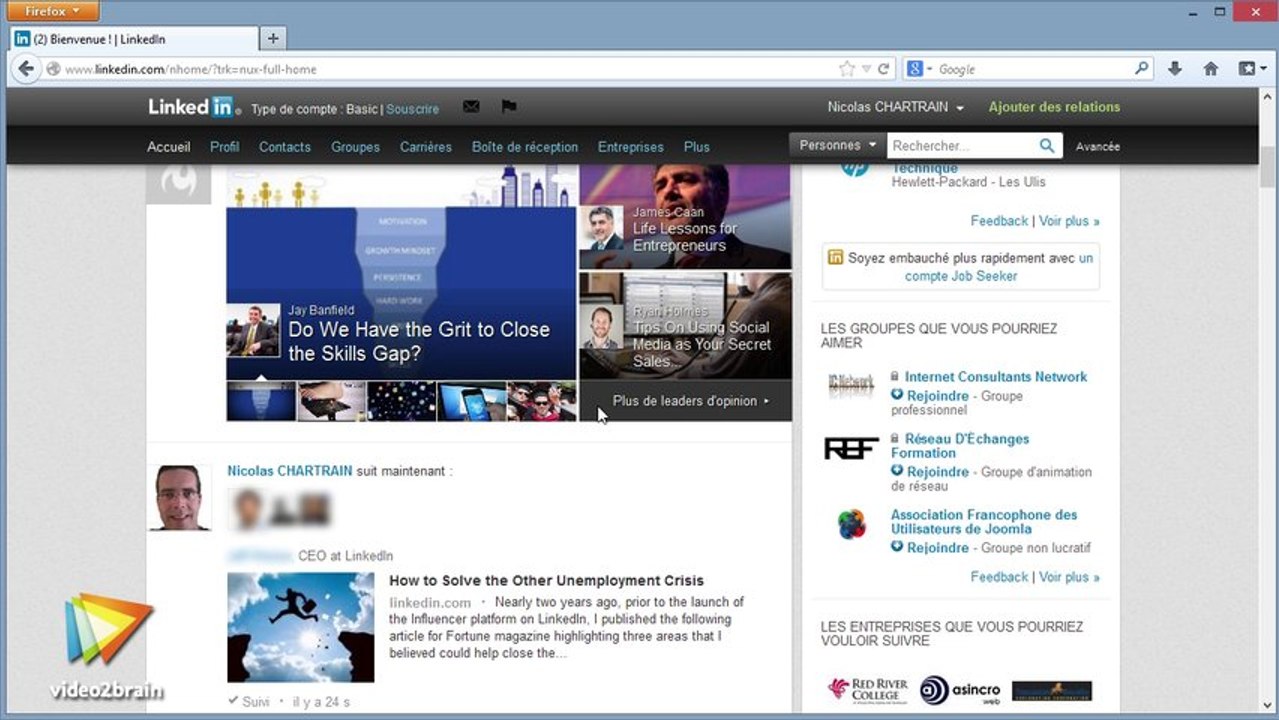Open the Carrières menu item

(426, 146)
